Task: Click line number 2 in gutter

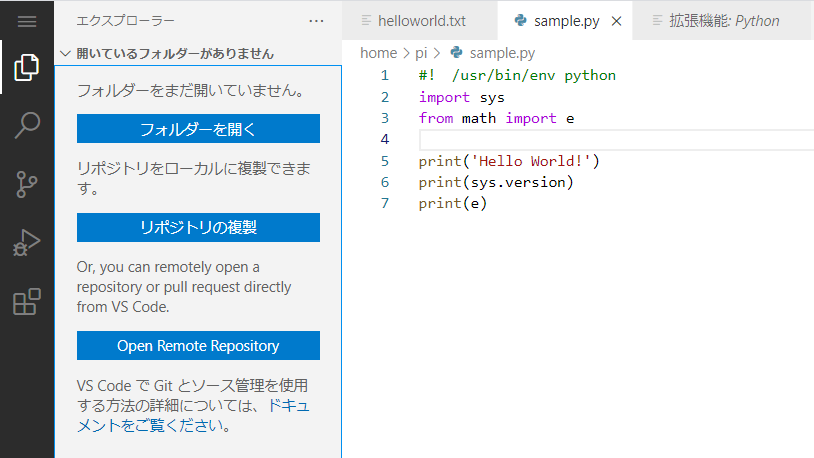Action: [x=385, y=97]
